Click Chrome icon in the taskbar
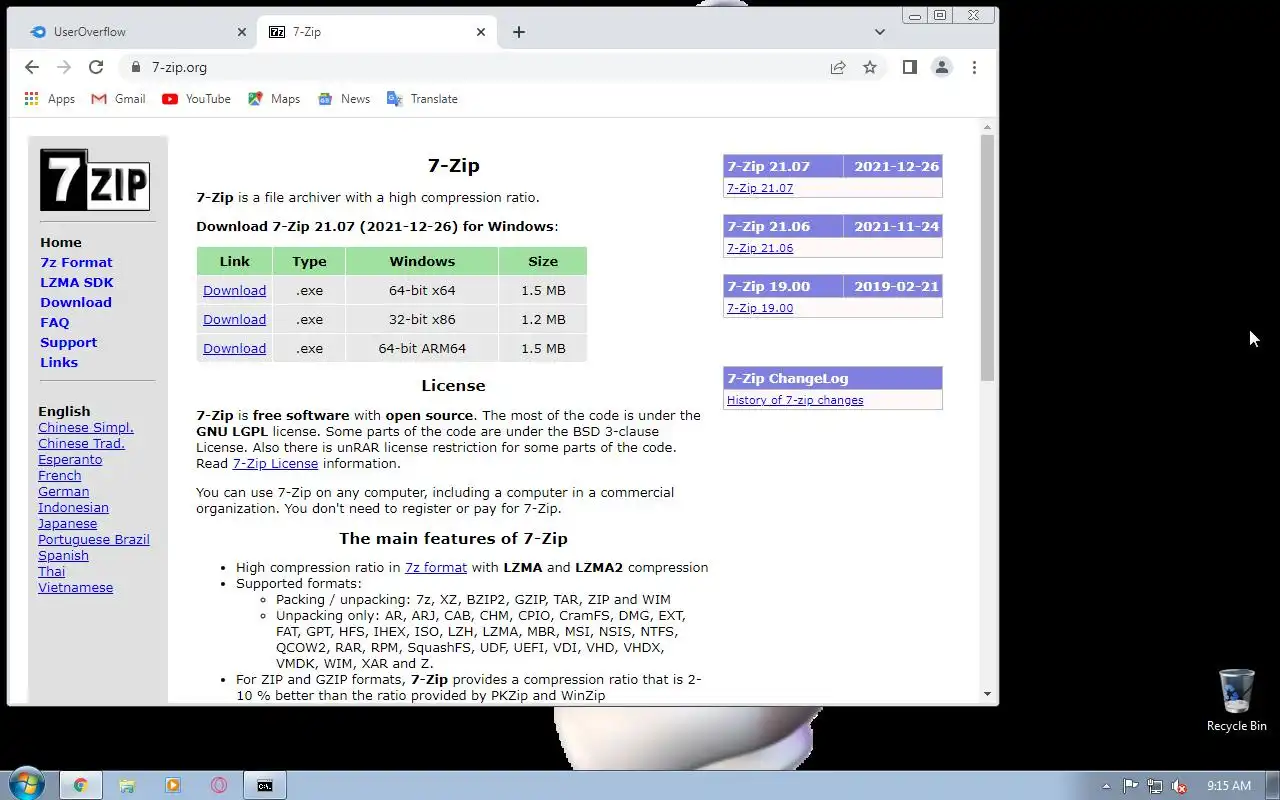The image size is (1280, 800). point(81,785)
